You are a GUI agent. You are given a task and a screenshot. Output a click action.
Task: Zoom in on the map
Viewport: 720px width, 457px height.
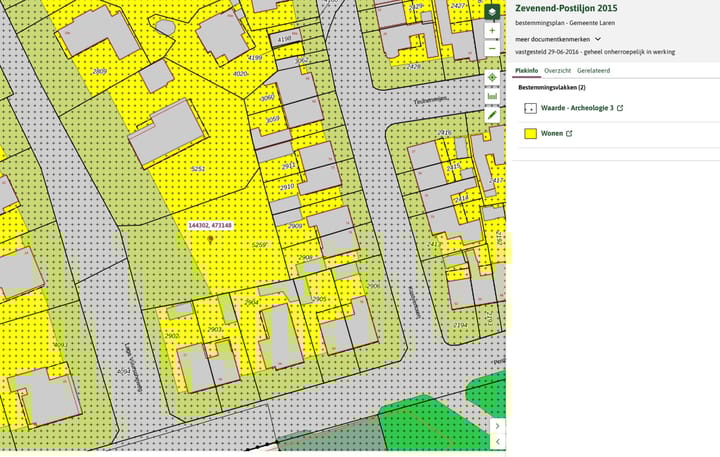point(492,31)
